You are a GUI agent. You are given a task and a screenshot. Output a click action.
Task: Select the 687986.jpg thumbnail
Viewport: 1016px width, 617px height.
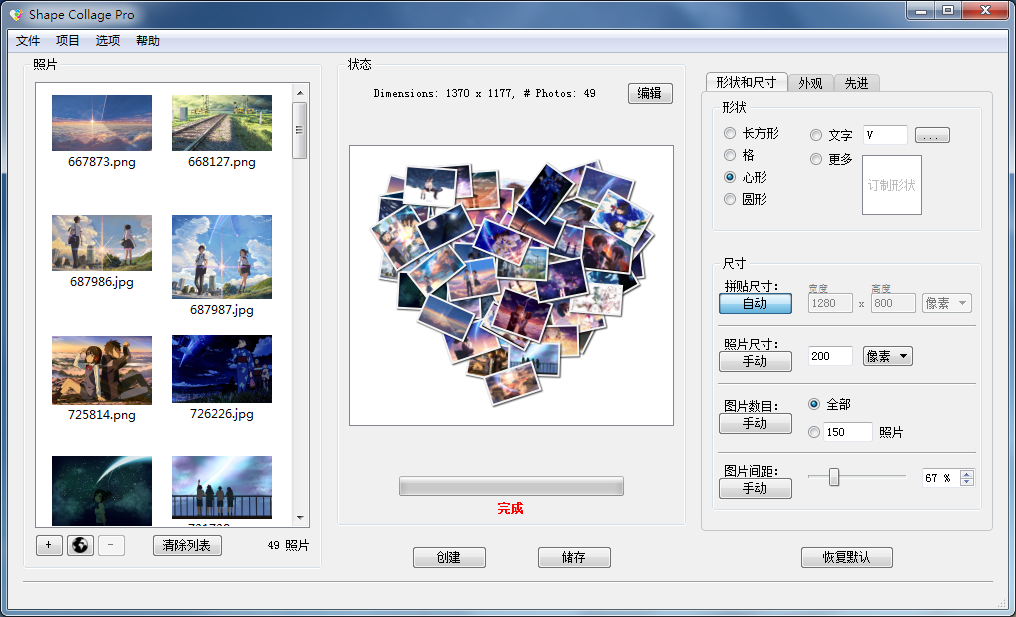tap(102, 243)
